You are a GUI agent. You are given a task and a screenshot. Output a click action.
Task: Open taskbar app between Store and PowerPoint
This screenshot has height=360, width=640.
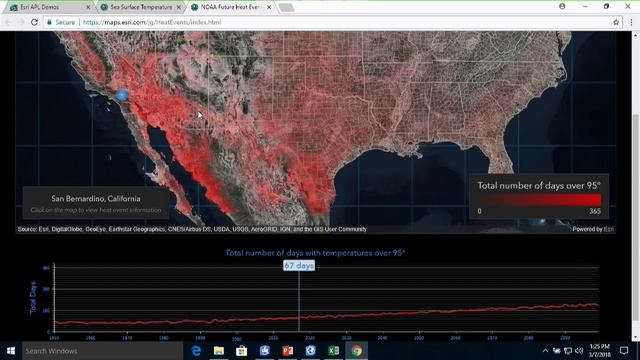click(x=264, y=351)
